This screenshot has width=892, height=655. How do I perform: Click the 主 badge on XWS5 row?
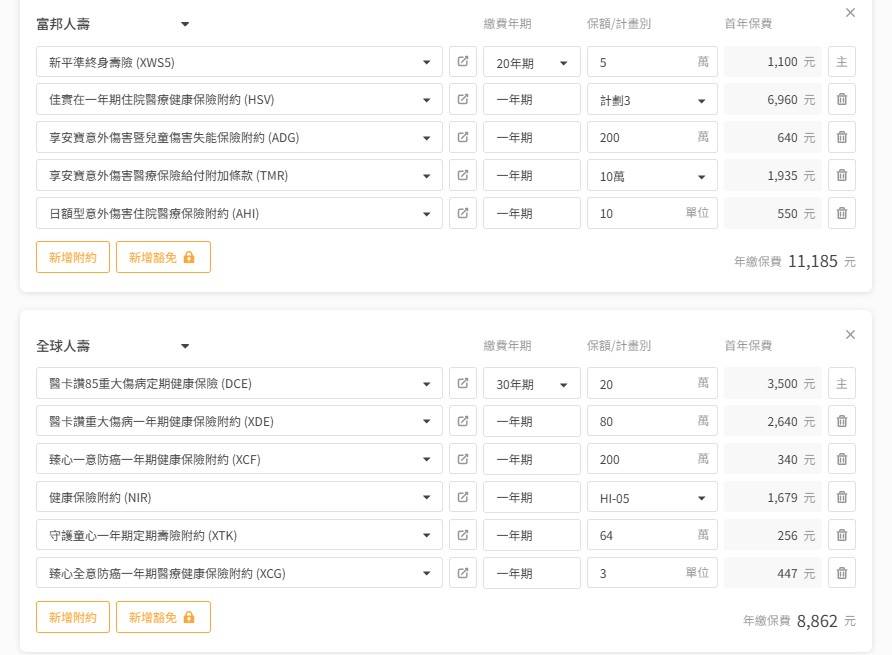tap(841, 62)
